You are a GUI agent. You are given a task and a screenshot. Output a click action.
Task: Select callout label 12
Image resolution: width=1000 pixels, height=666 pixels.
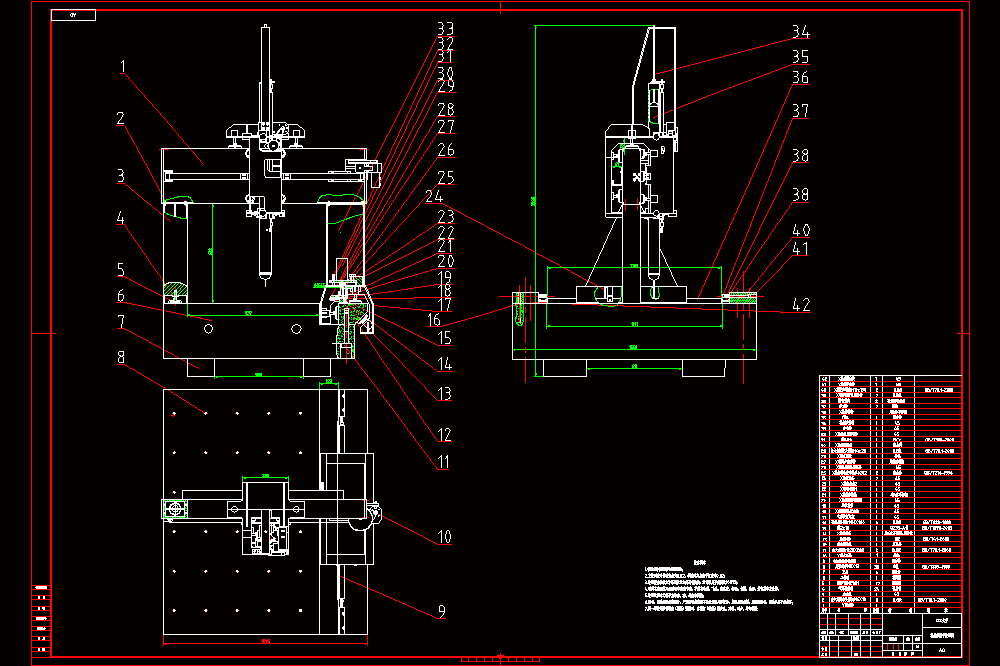(x=445, y=434)
